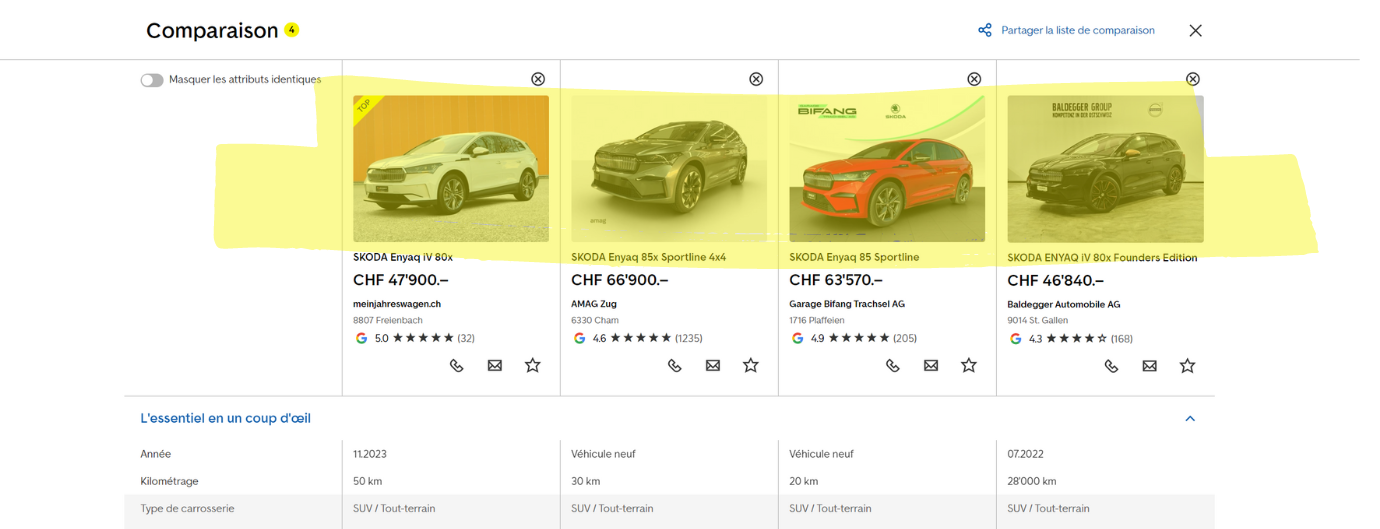
Task: Call AMAG Zug using the phone icon
Action: [674, 366]
